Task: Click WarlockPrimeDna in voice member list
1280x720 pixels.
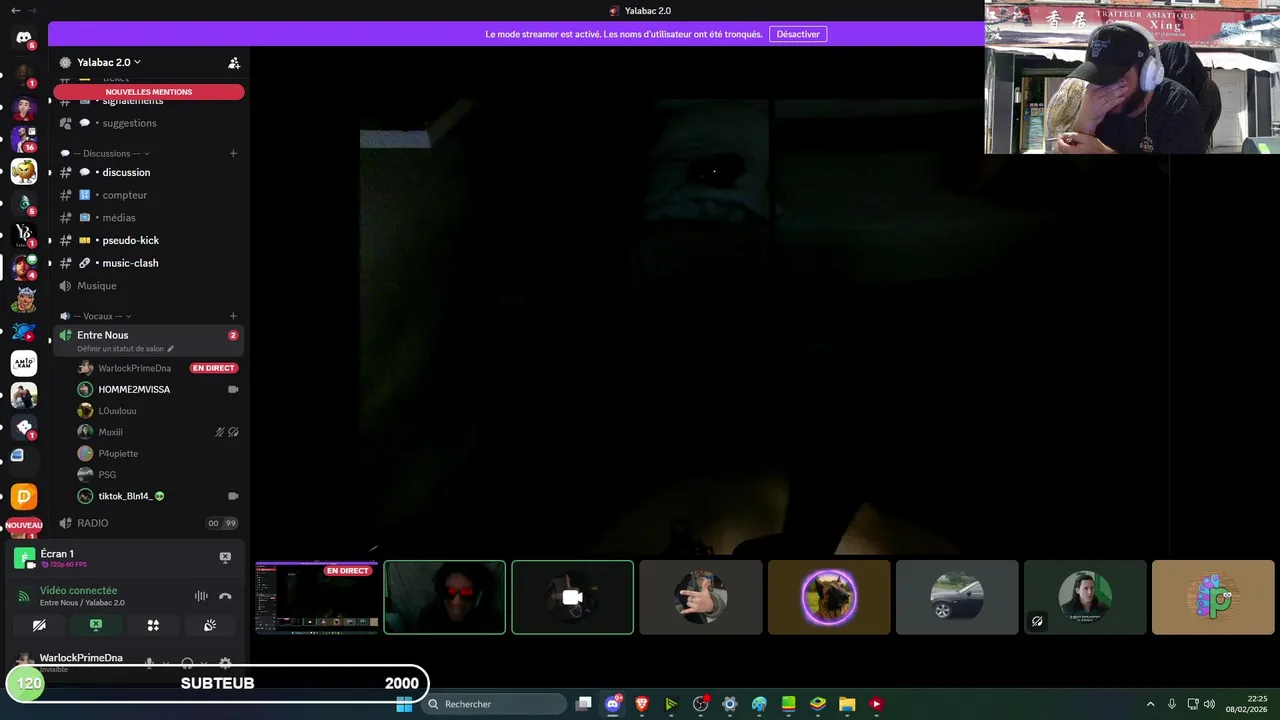Action: tap(134, 368)
